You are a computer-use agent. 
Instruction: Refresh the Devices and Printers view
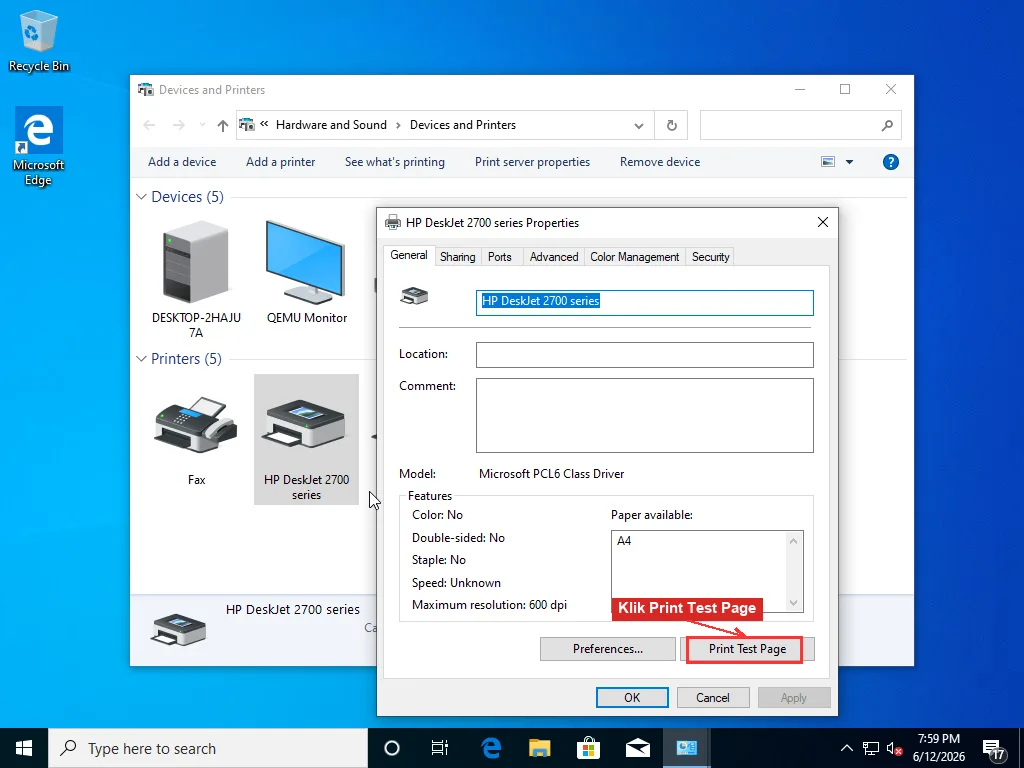click(671, 125)
